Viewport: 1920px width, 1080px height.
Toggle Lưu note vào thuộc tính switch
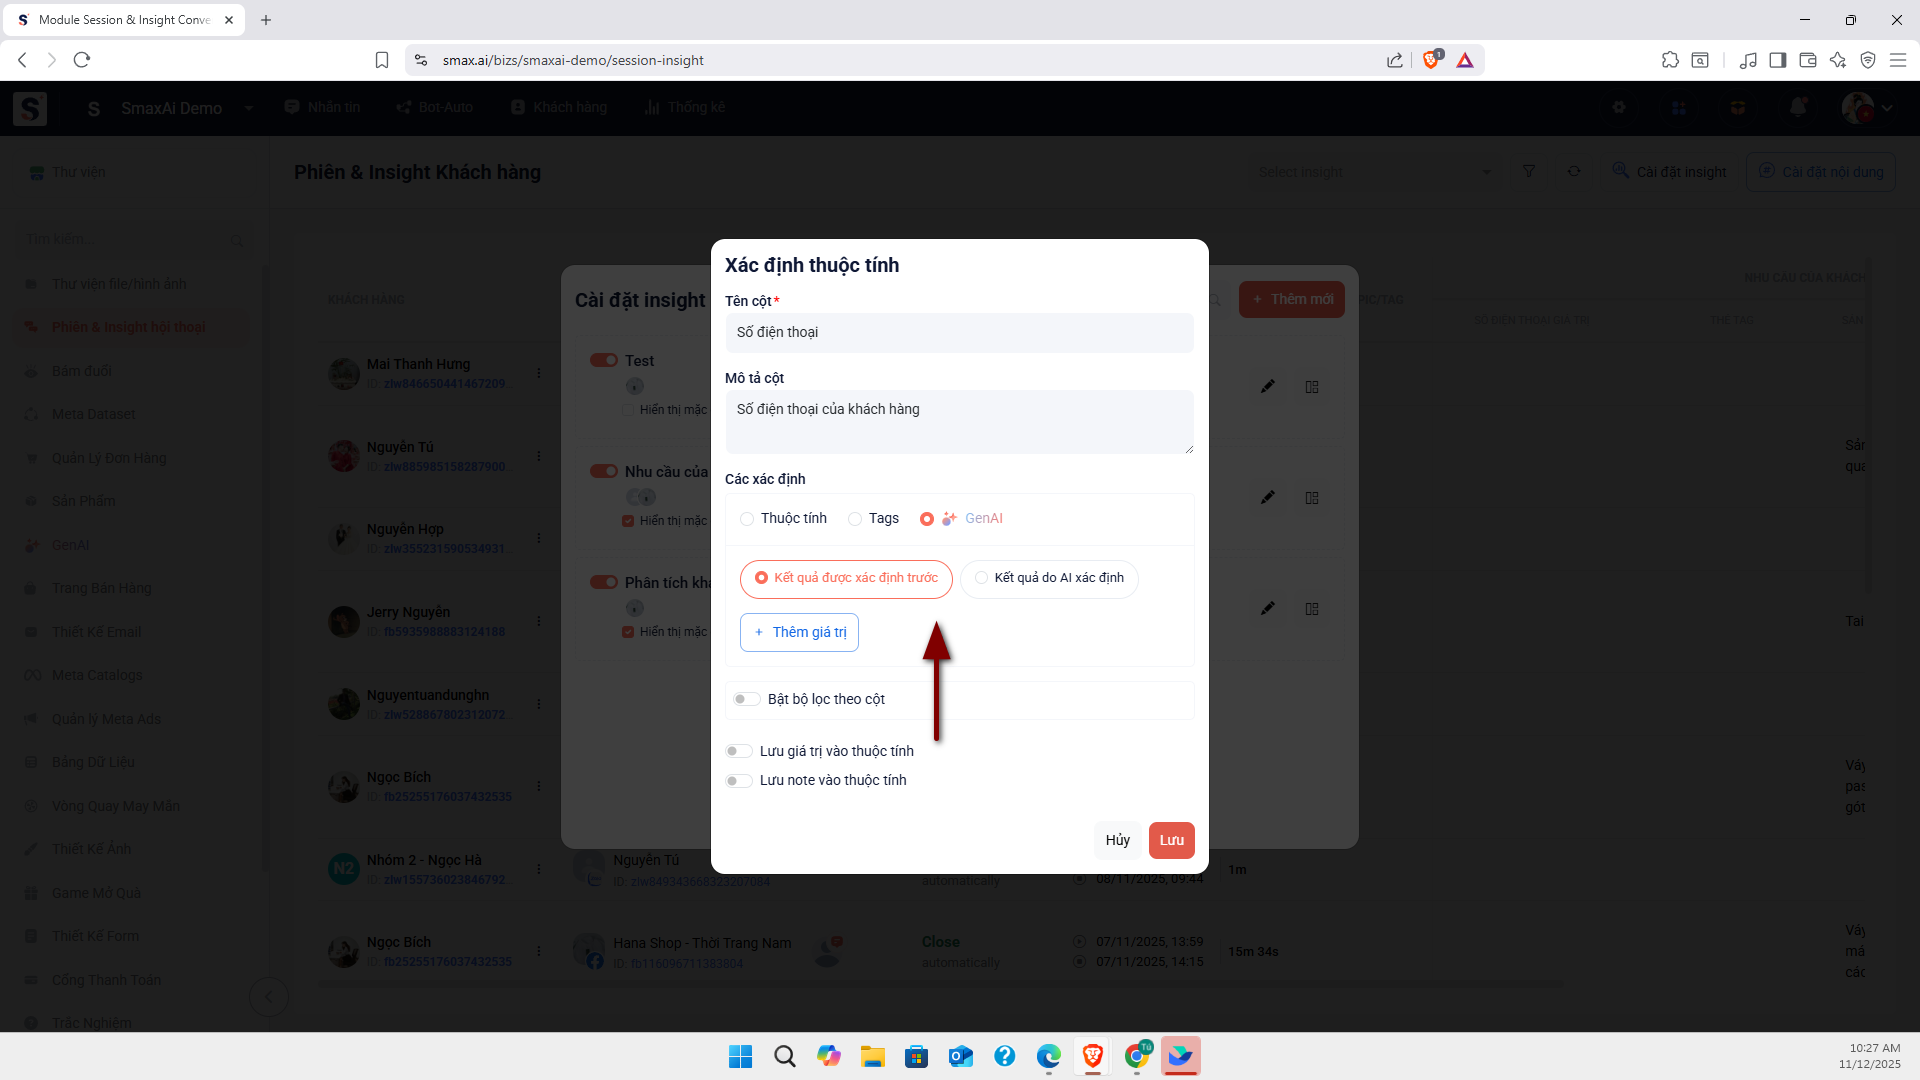(x=739, y=781)
